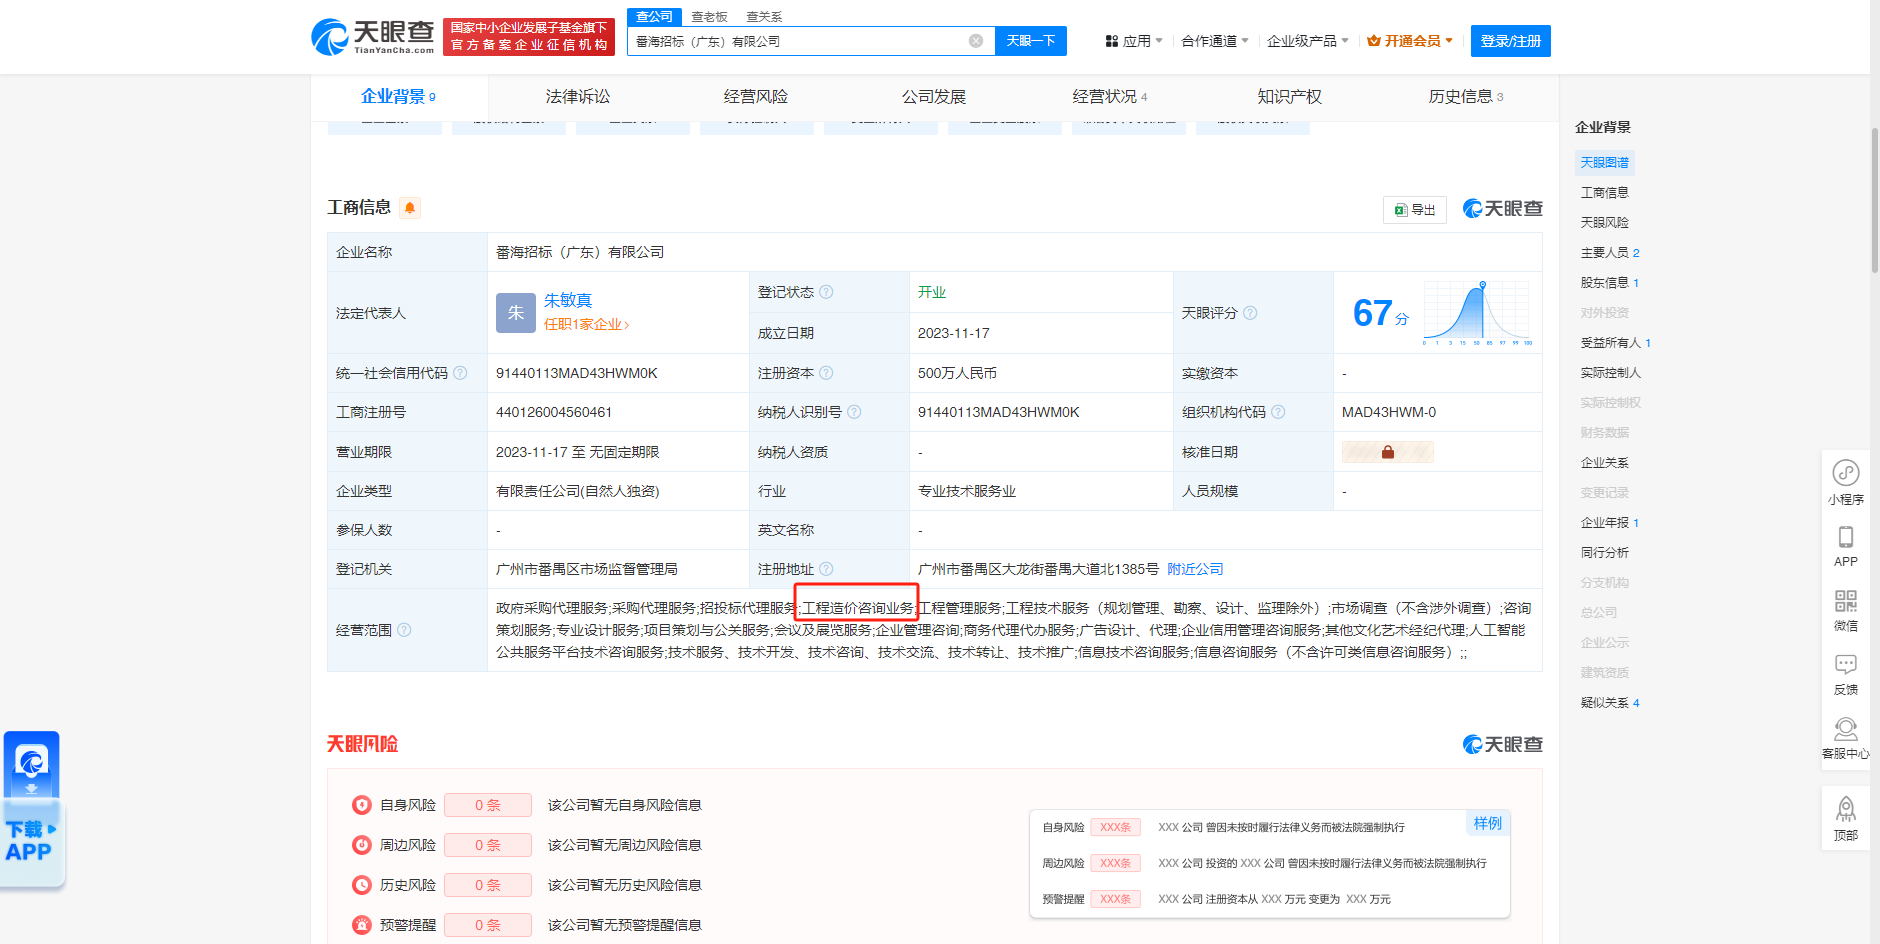This screenshot has width=1880, height=944.
Task: Click help icon next to 注册资本
Action: click(x=826, y=373)
